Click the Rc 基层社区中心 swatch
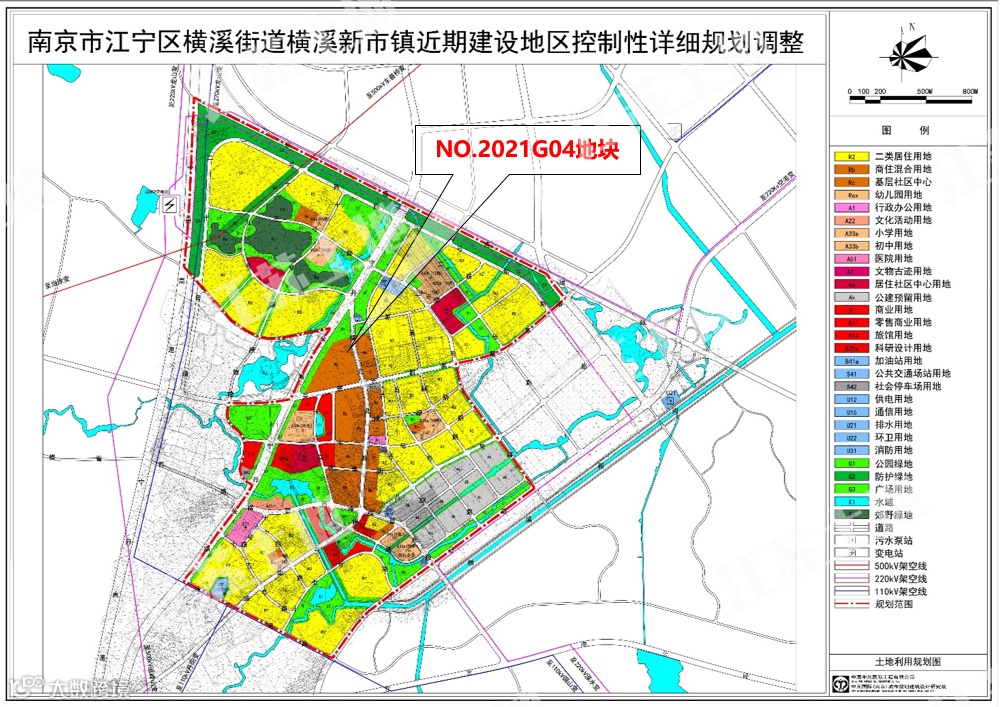1000x707 pixels. tap(851, 182)
